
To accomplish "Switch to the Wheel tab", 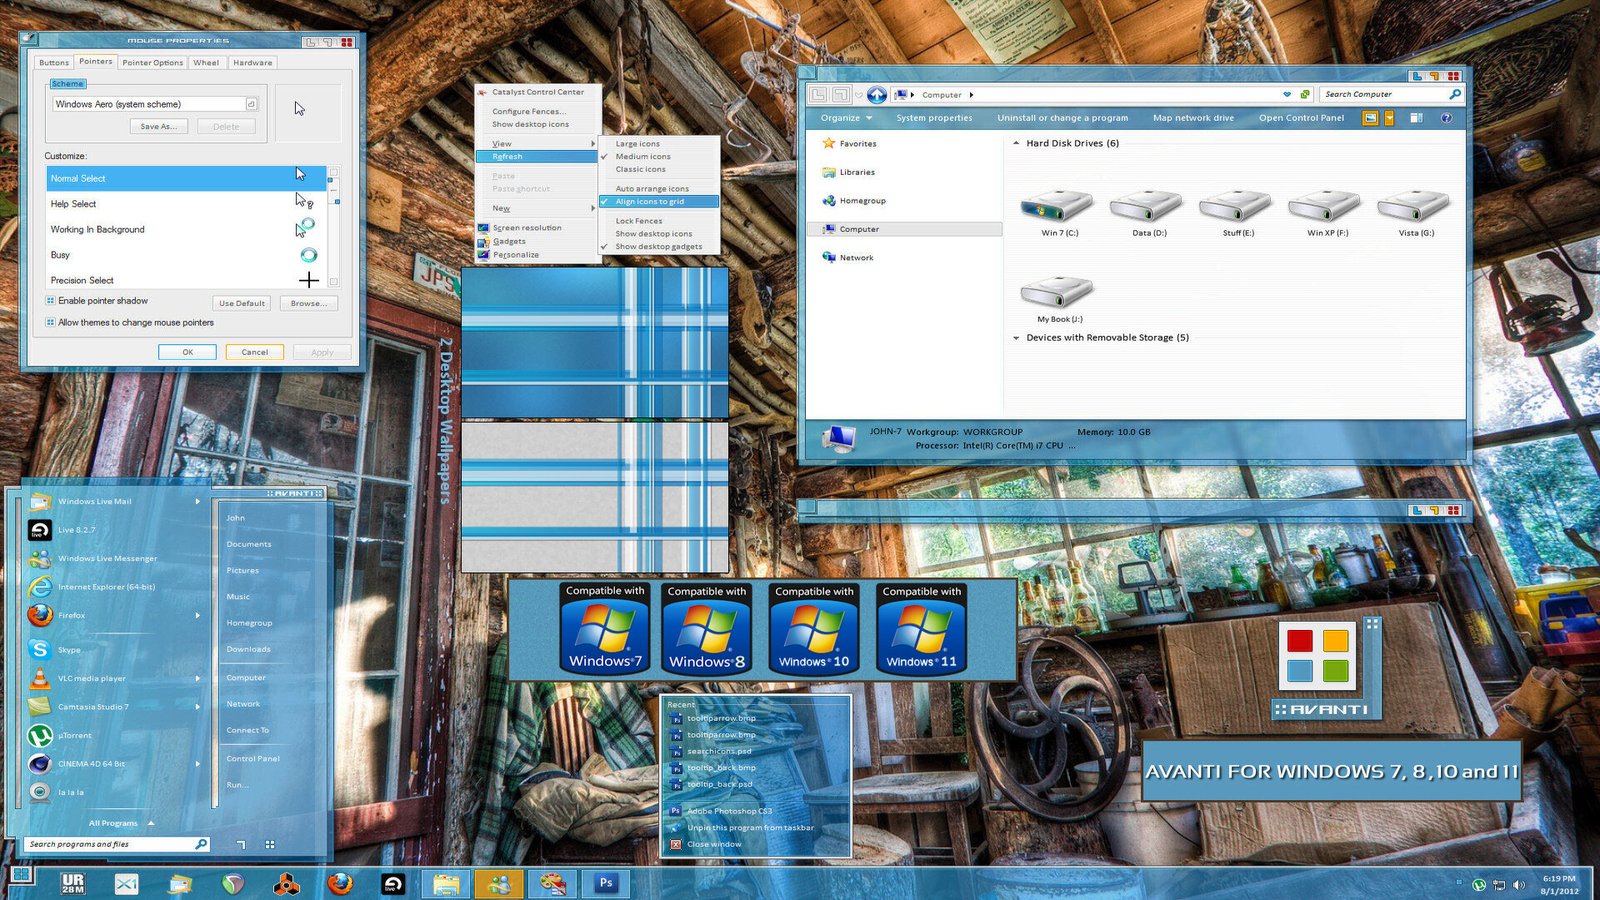I will tap(206, 62).
